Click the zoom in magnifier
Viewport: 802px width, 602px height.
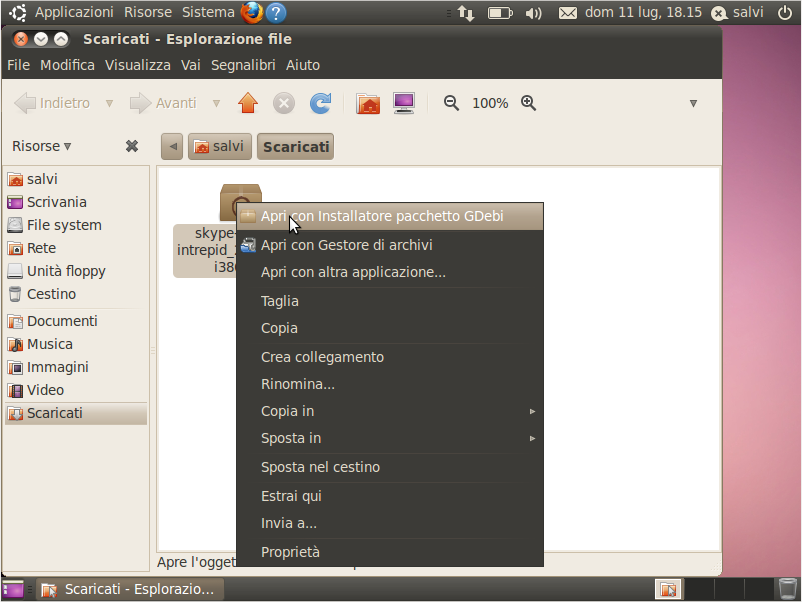[x=528, y=103]
